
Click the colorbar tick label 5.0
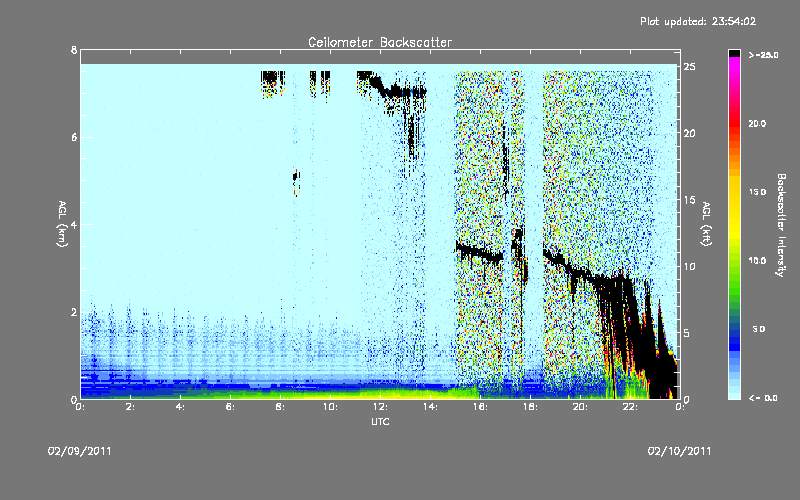(759, 329)
